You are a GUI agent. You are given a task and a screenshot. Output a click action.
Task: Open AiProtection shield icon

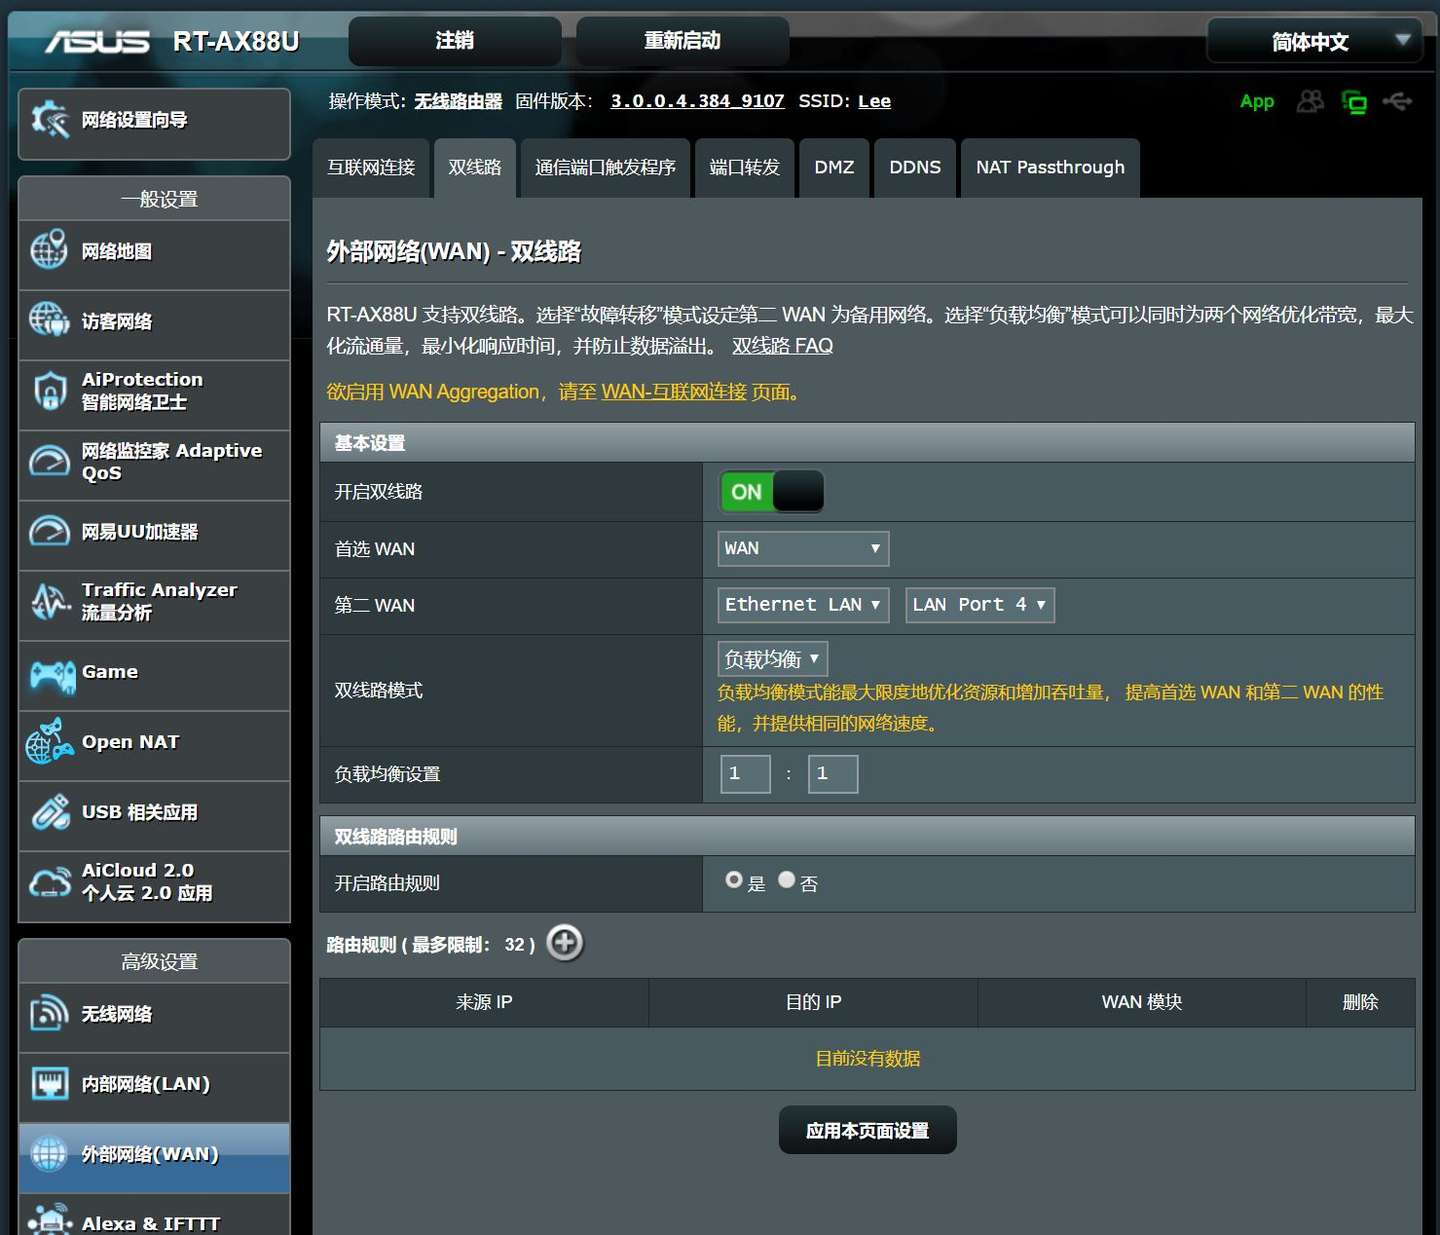(49, 390)
